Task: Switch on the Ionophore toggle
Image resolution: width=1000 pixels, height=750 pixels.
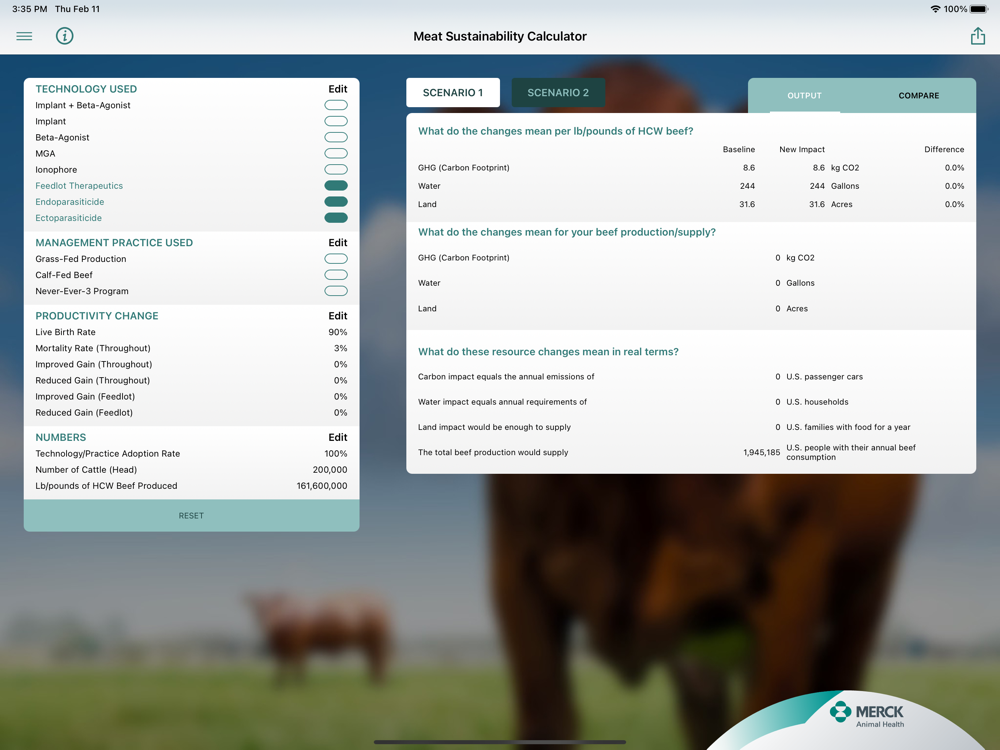Action: [x=336, y=170]
